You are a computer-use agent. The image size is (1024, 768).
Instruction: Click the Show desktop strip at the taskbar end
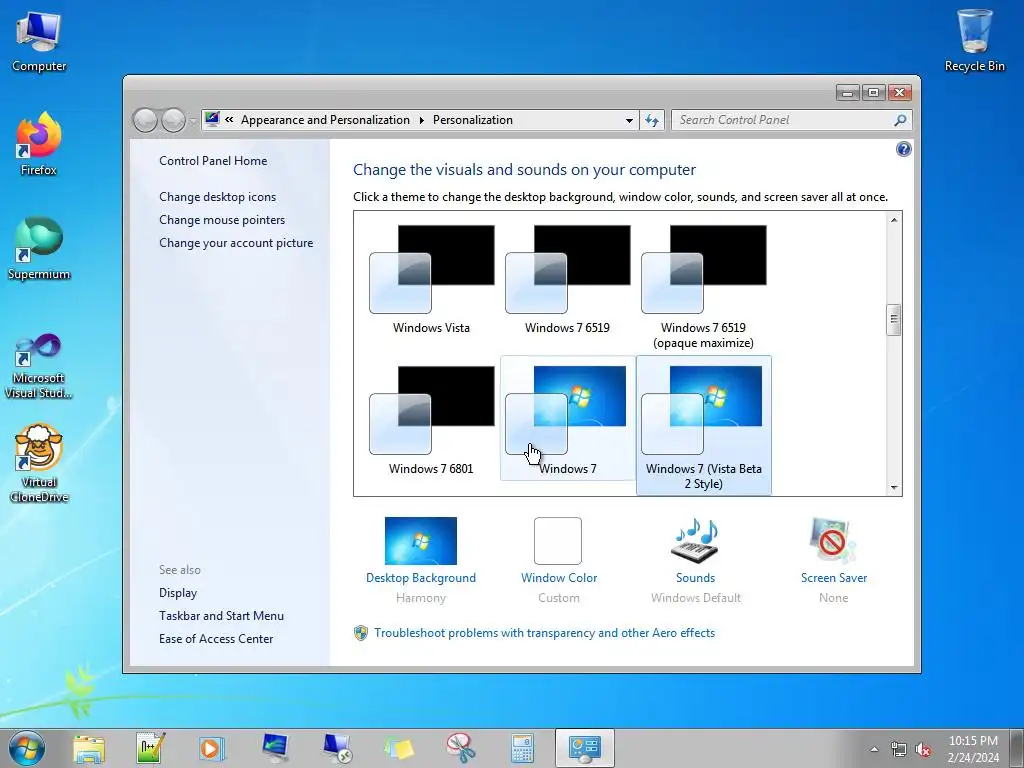[x=1017, y=748]
